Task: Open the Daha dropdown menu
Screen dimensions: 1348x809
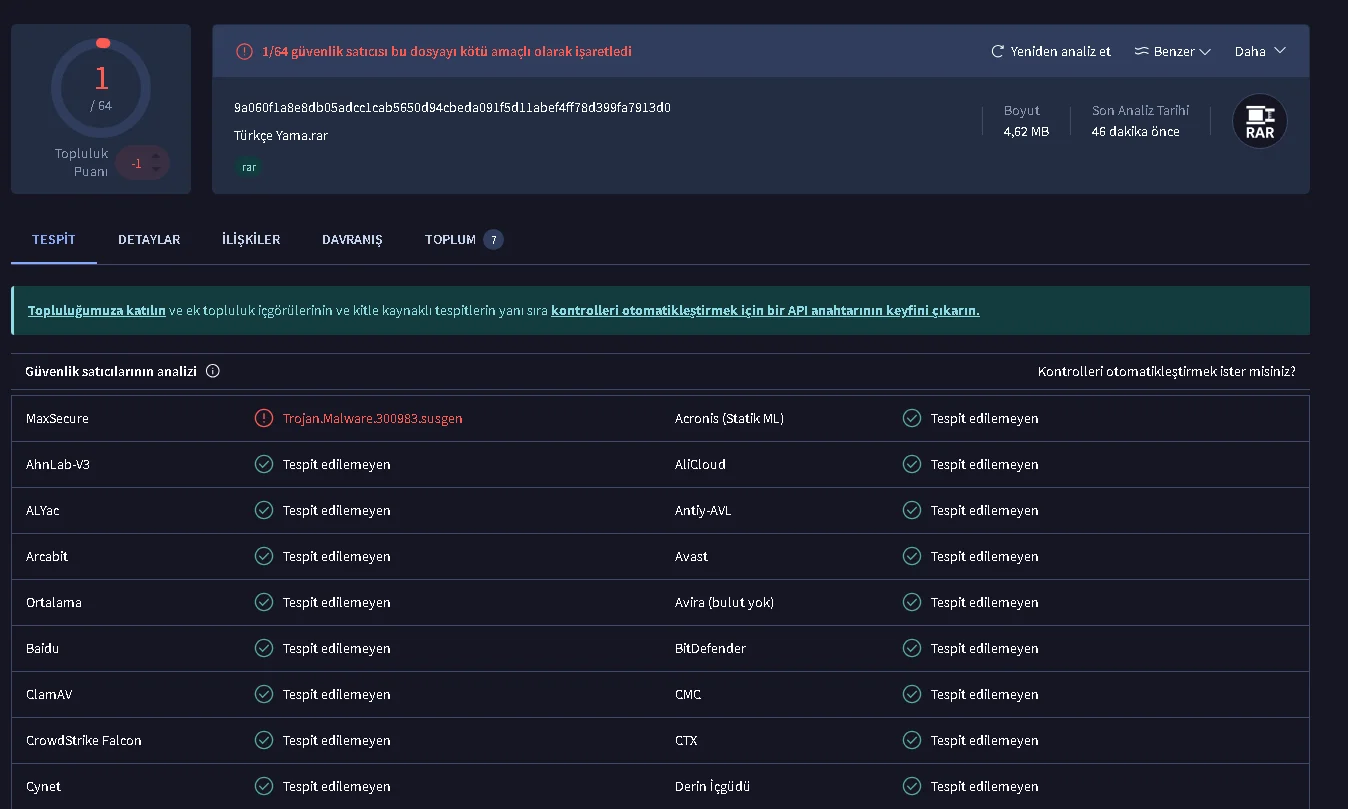Action: [1259, 51]
